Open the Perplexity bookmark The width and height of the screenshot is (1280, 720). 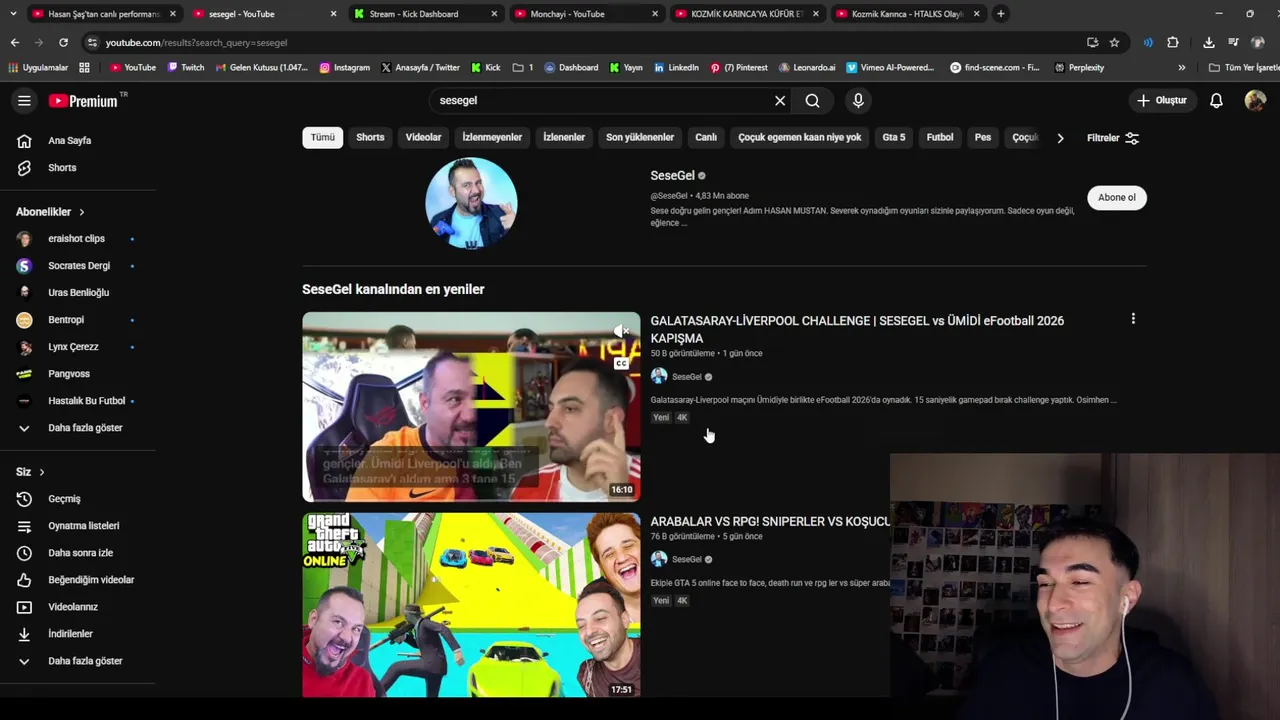coord(1079,68)
